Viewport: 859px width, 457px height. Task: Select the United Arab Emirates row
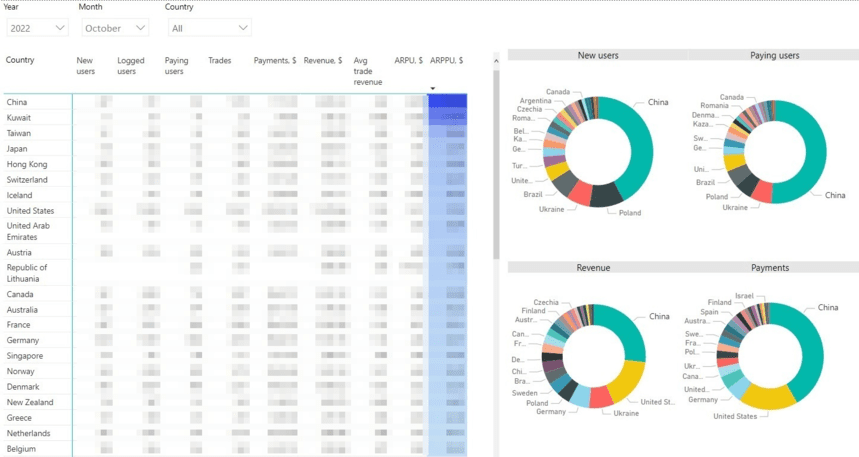[27, 231]
